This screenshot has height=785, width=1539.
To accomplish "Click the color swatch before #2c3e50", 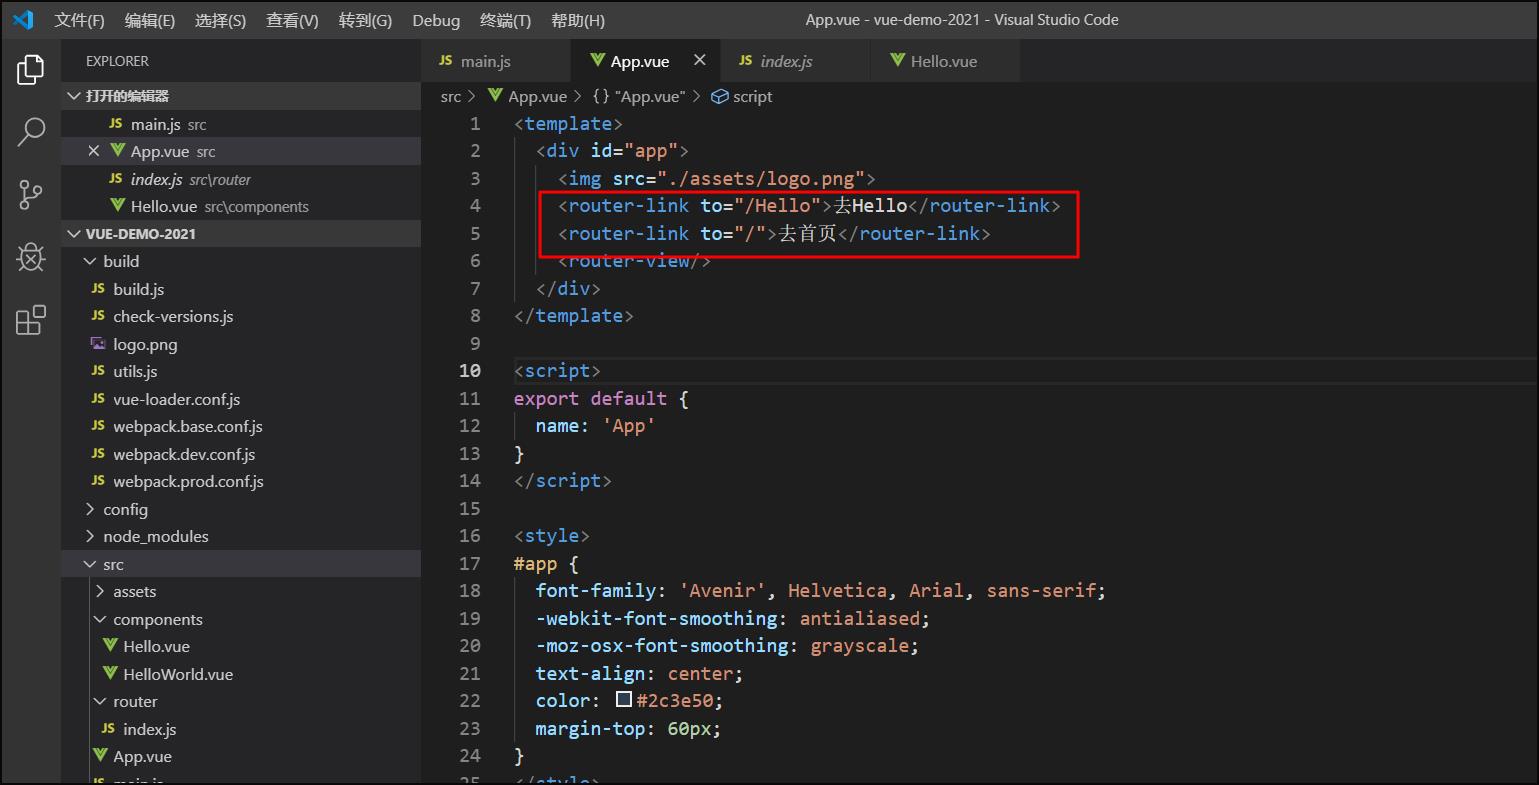I will (624, 700).
